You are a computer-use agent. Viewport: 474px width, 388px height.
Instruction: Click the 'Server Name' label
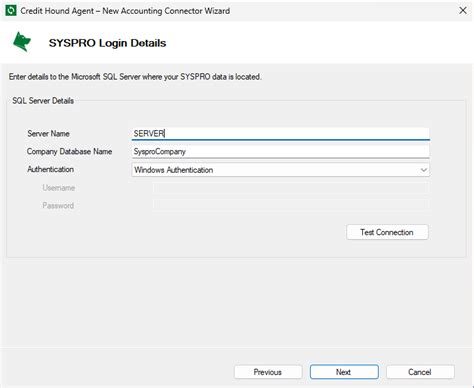[49, 134]
